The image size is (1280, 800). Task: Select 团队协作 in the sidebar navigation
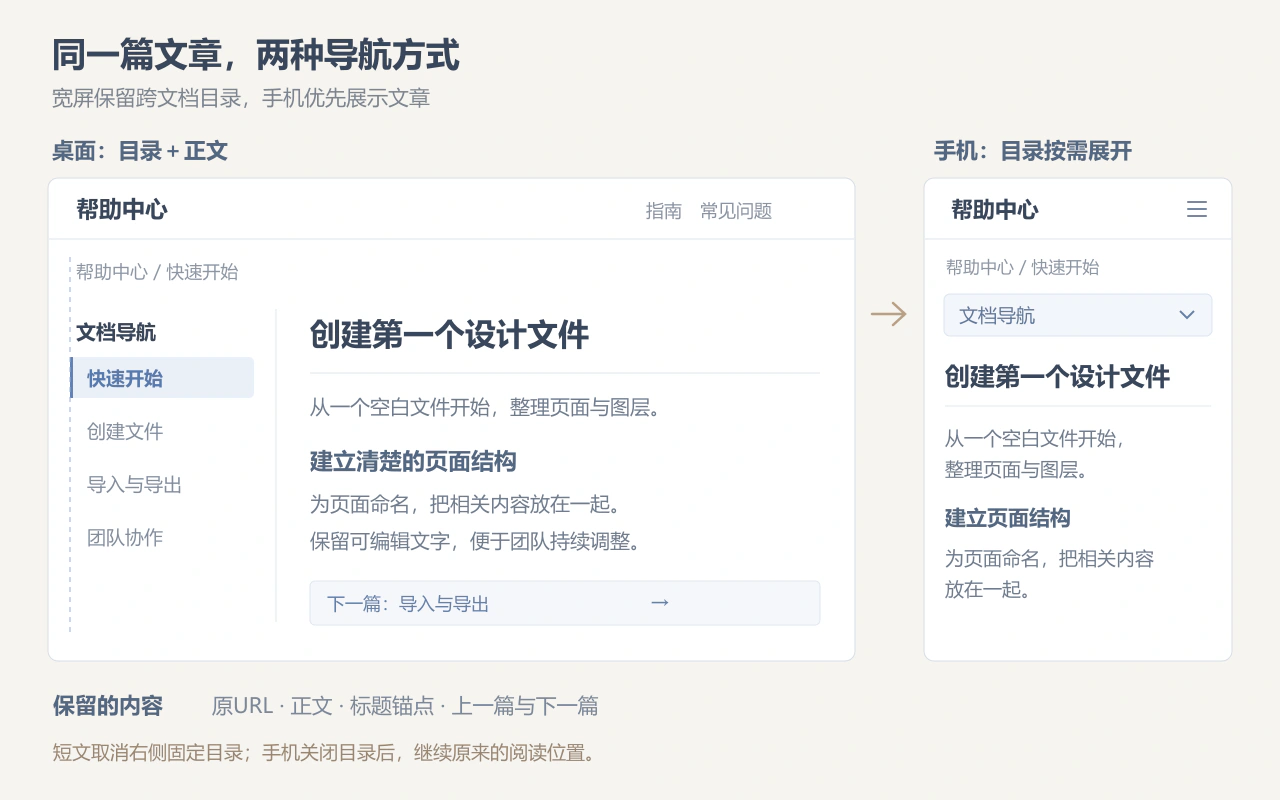point(125,537)
